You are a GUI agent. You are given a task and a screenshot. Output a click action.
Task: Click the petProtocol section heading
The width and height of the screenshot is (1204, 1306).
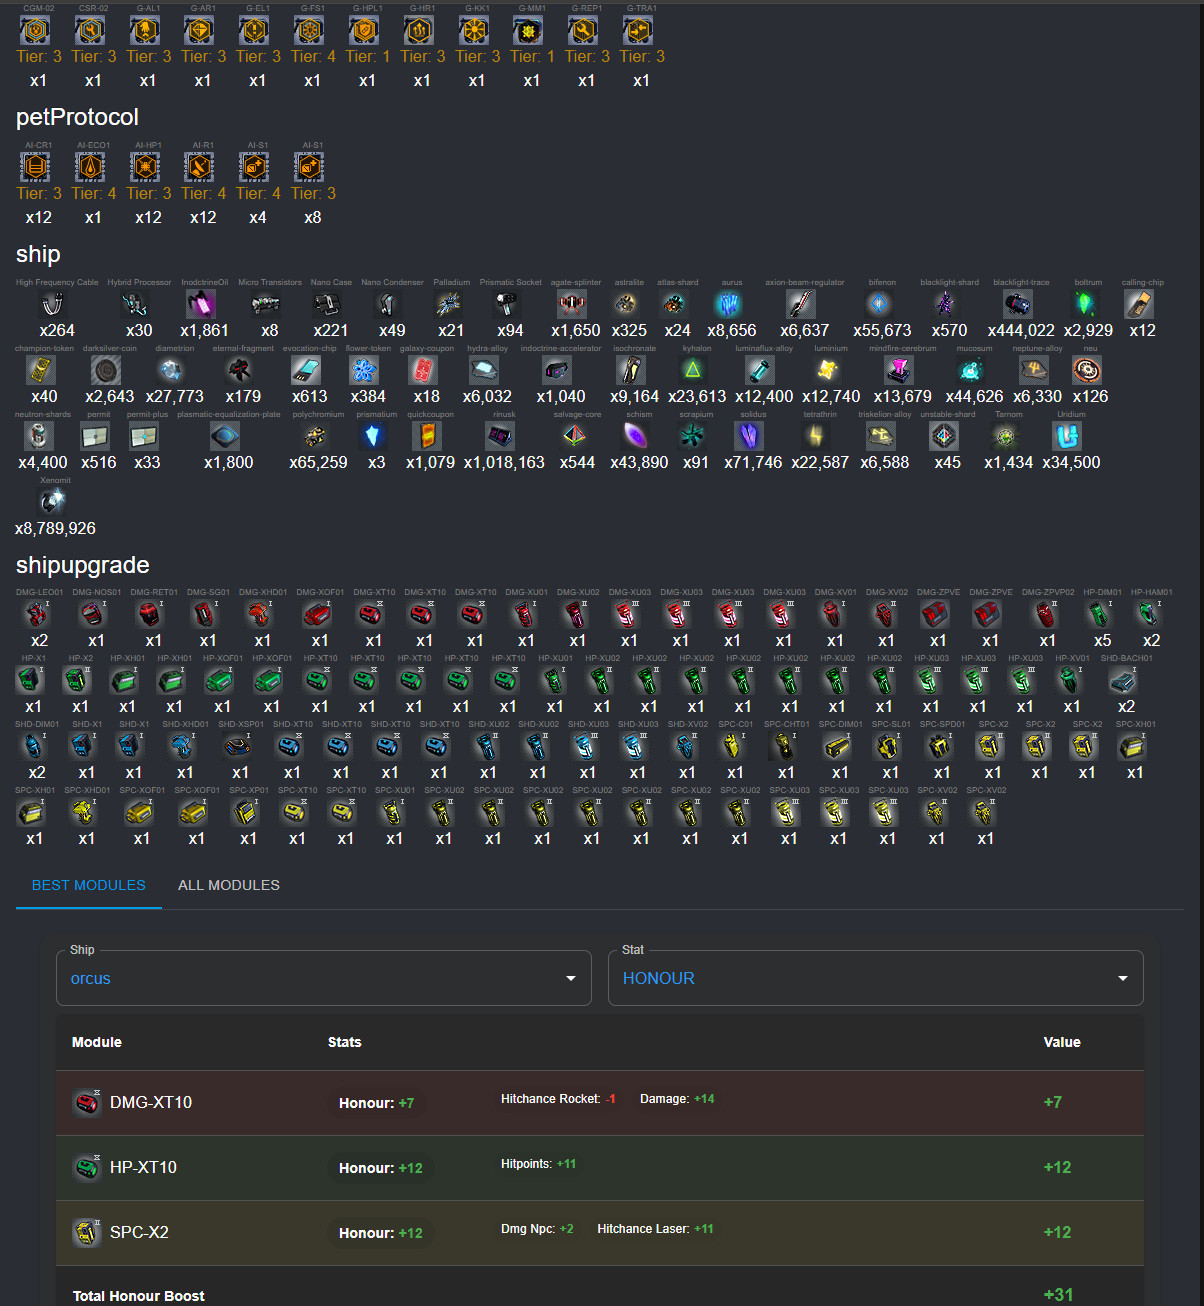pos(77,117)
